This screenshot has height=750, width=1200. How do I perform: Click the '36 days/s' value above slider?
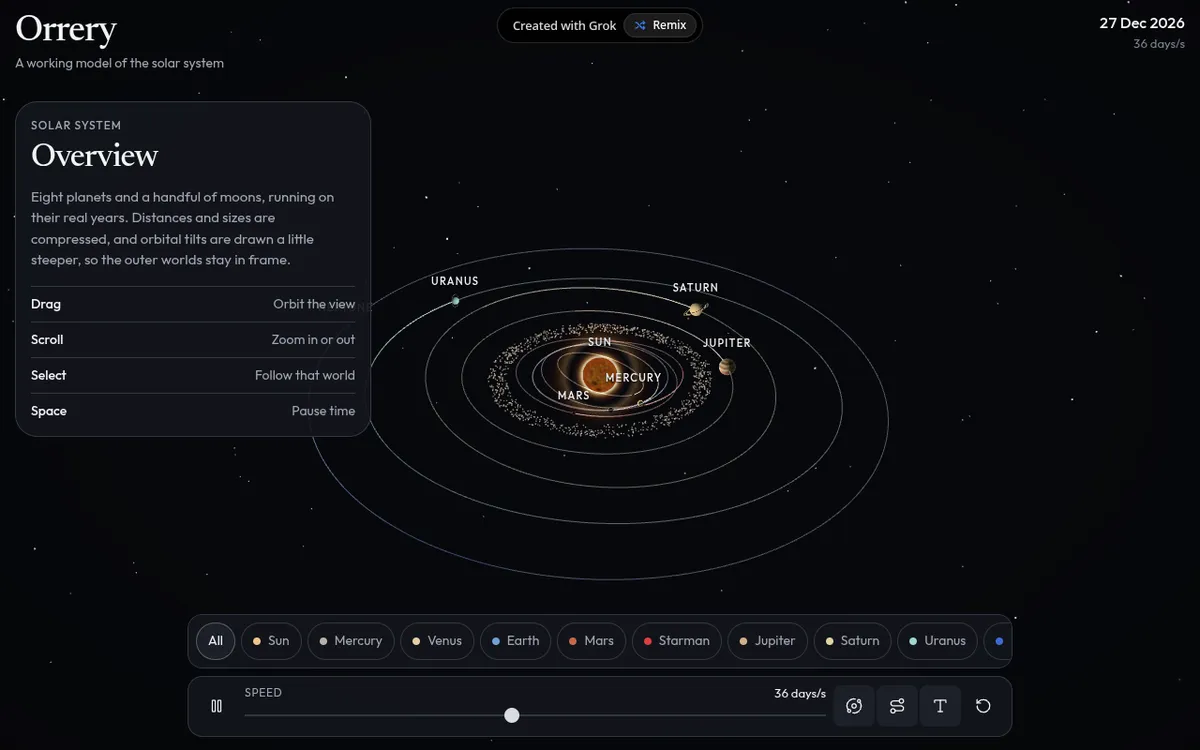point(800,693)
